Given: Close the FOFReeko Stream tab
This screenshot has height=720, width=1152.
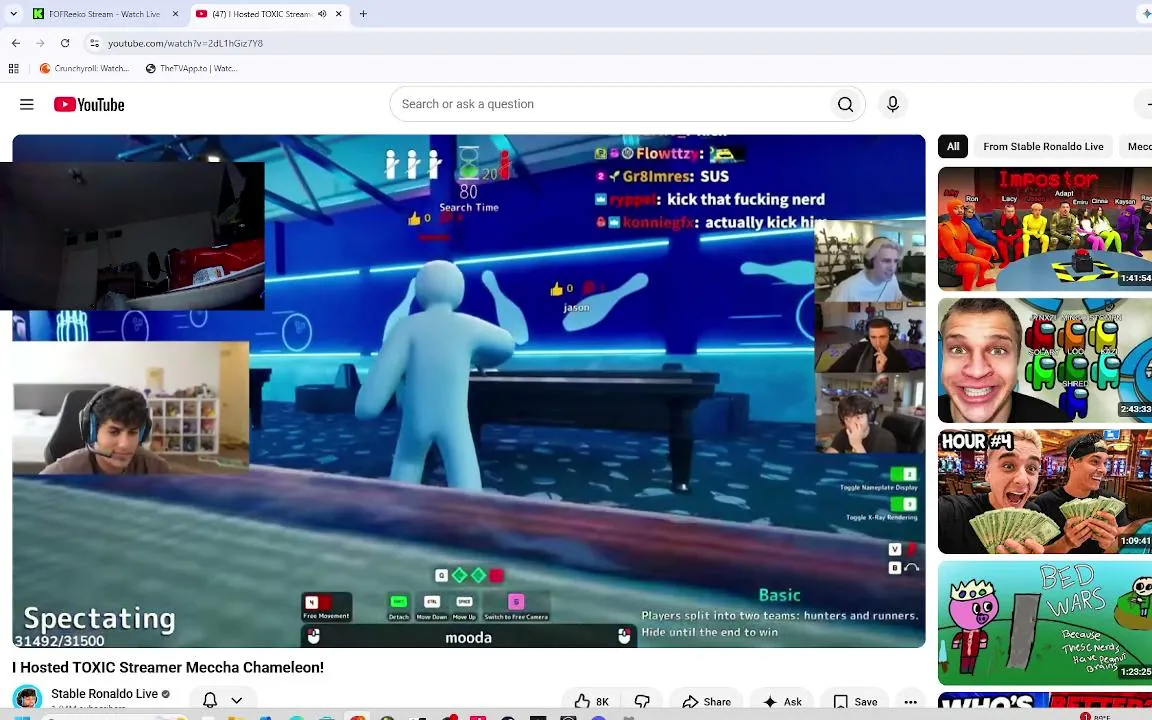Looking at the screenshot, I should (175, 14).
